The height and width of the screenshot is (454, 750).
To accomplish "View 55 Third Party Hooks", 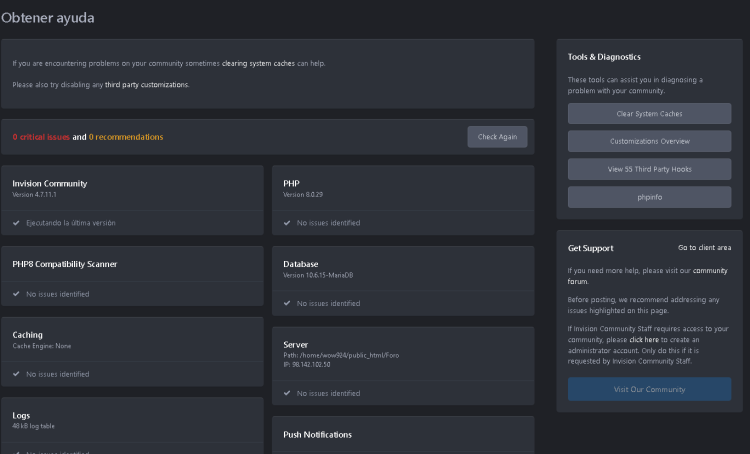I will (x=649, y=169).
